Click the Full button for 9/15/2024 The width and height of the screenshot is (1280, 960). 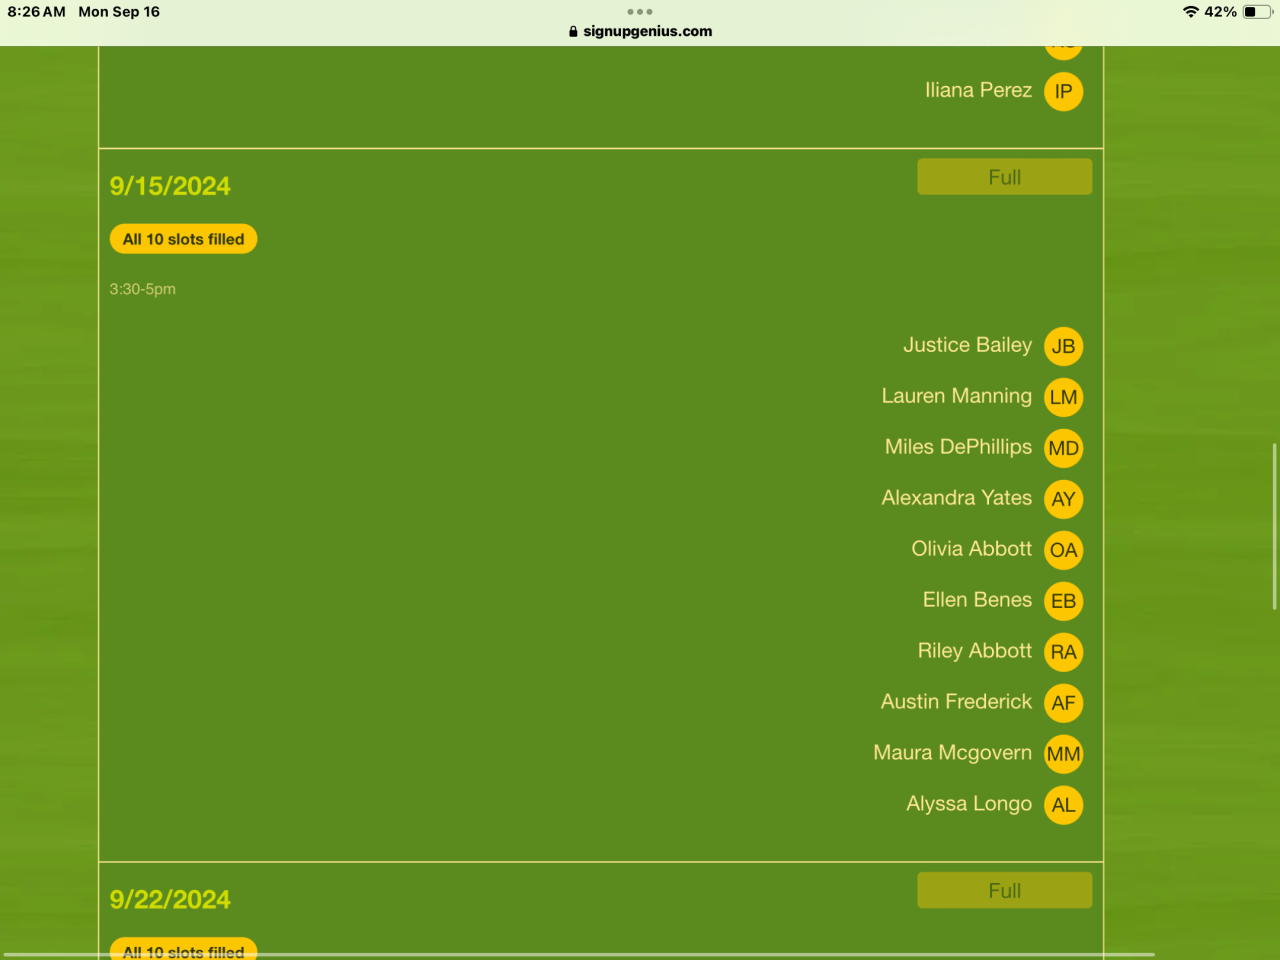[1004, 177]
